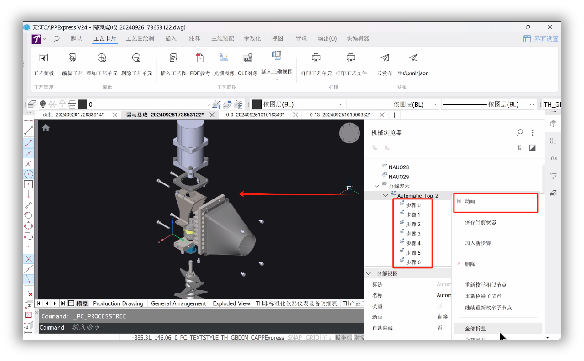Screen dimensions: 584x361
Task: Toggle the layer freeze sun icon
Action: [53, 104]
